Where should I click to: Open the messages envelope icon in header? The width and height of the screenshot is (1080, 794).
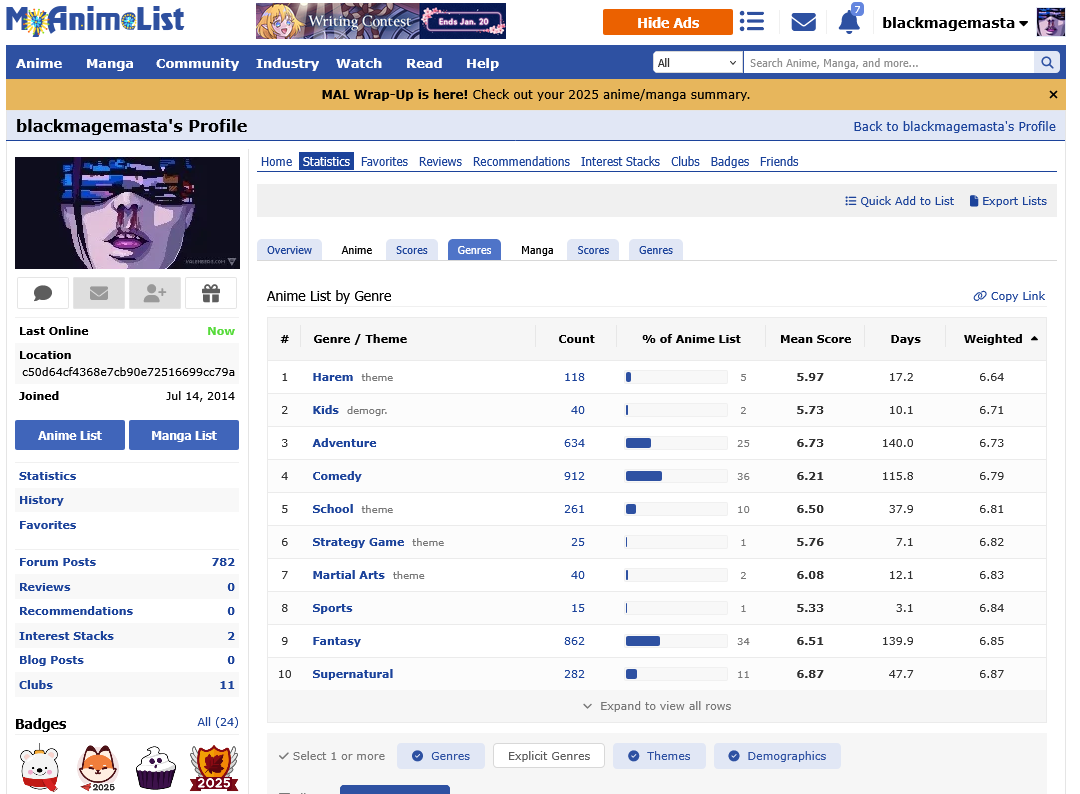(803, 22)
